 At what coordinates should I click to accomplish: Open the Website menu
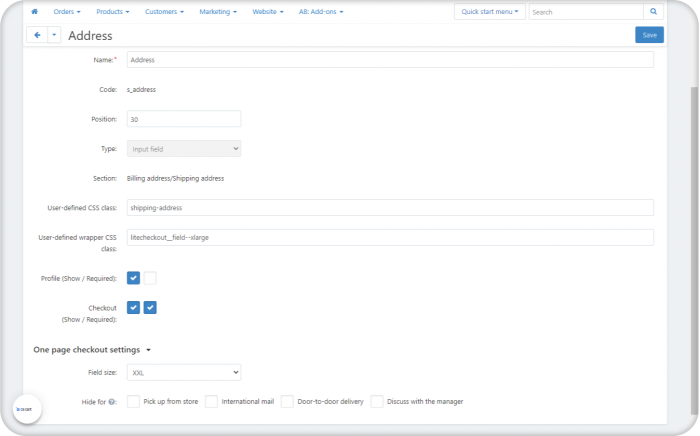tap(268, 12)
